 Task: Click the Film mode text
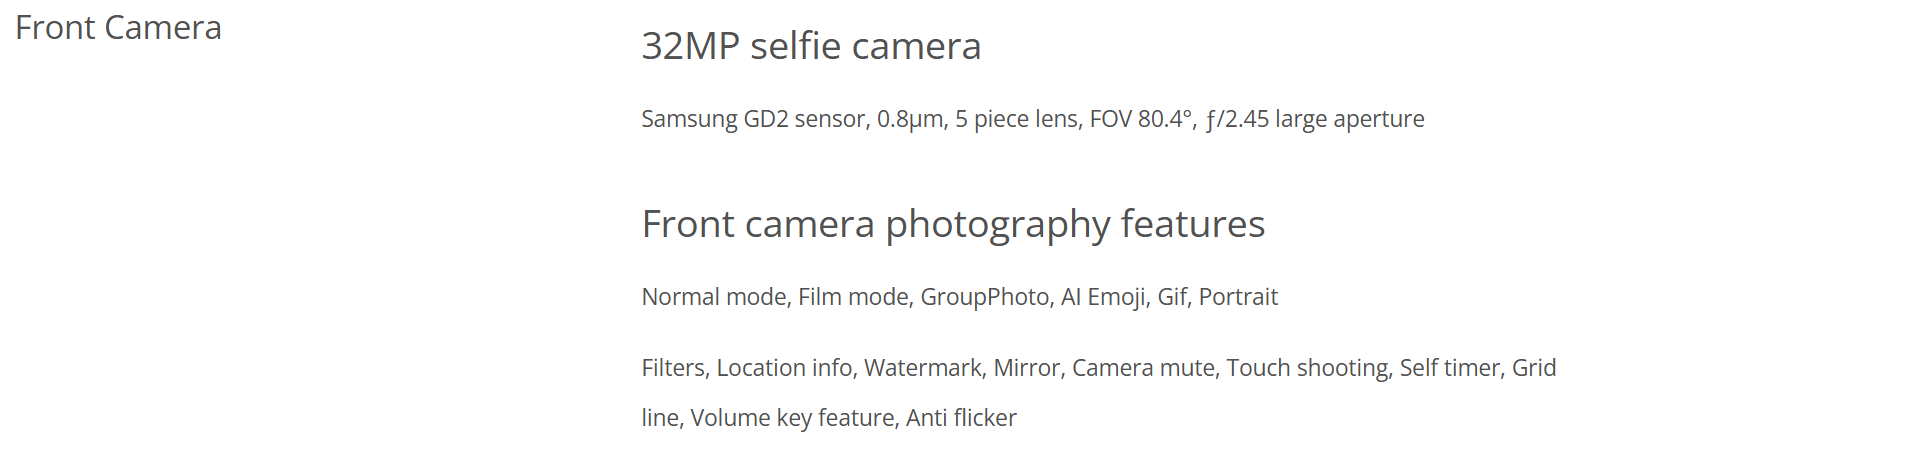(853, 297)
